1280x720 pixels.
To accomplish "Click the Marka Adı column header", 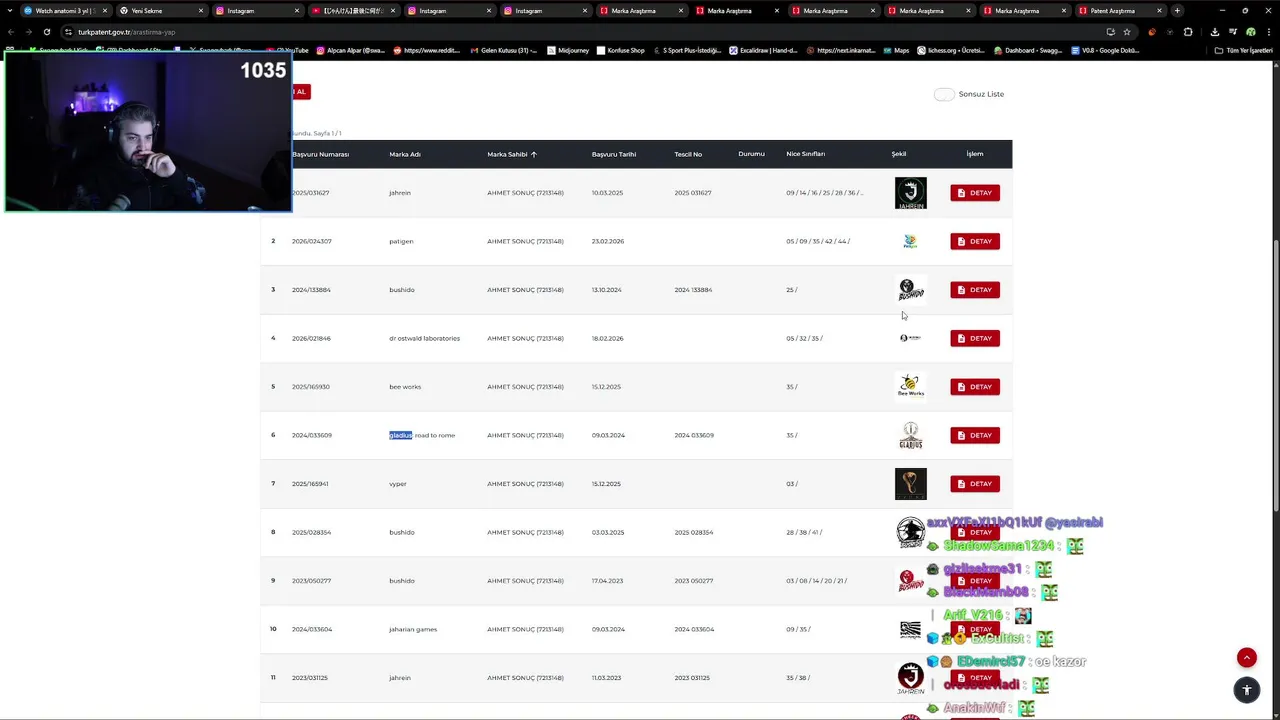I will tap(405, 154).
